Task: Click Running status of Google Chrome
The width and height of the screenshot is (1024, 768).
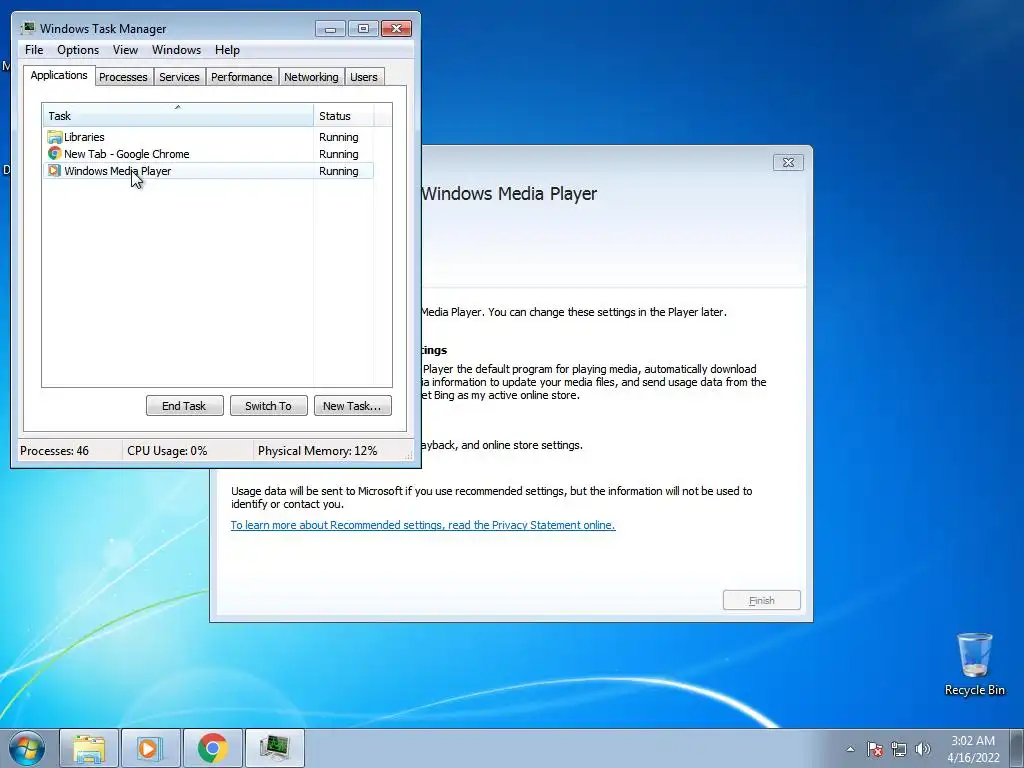Action: [338, 154]
